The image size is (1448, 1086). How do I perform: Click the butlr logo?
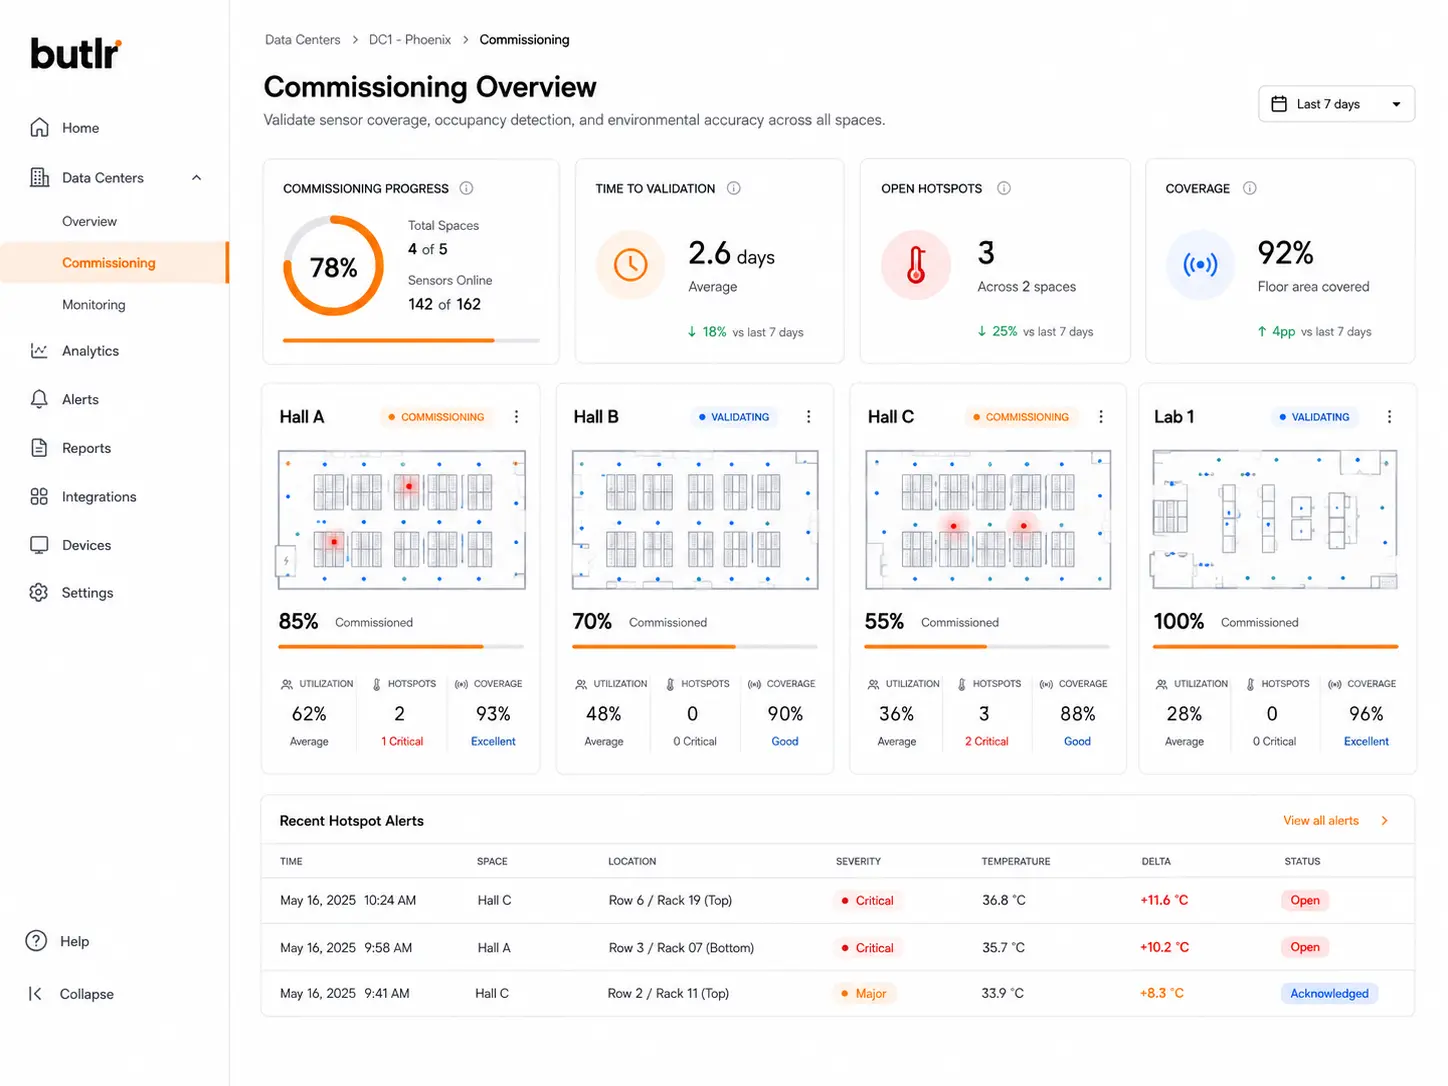76,53
